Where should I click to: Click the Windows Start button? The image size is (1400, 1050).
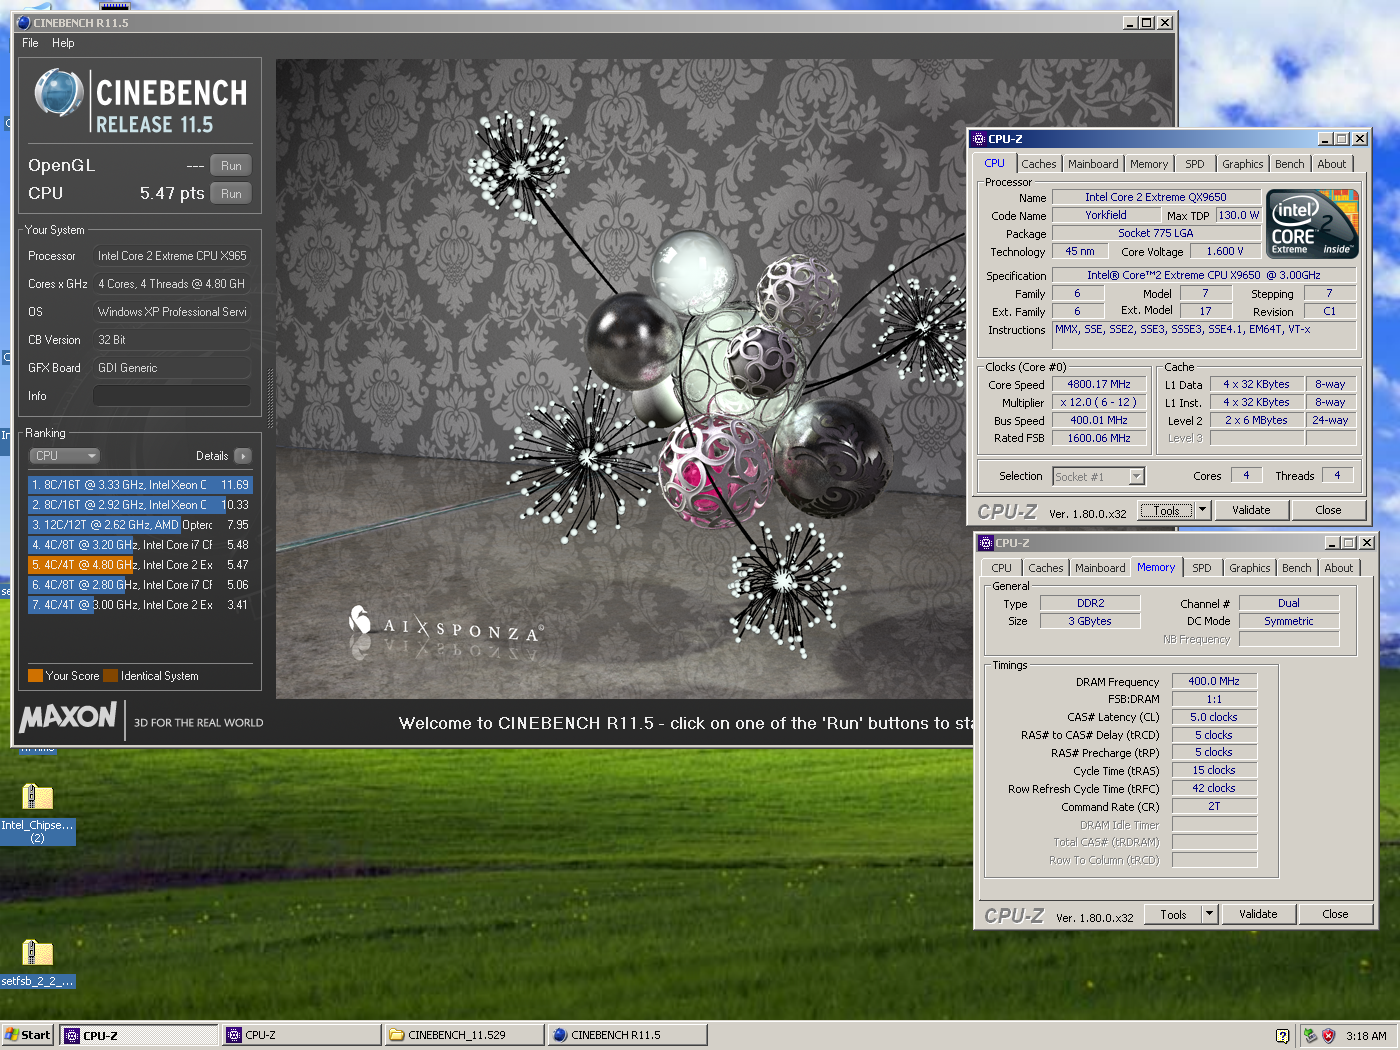coord(28,1035)
